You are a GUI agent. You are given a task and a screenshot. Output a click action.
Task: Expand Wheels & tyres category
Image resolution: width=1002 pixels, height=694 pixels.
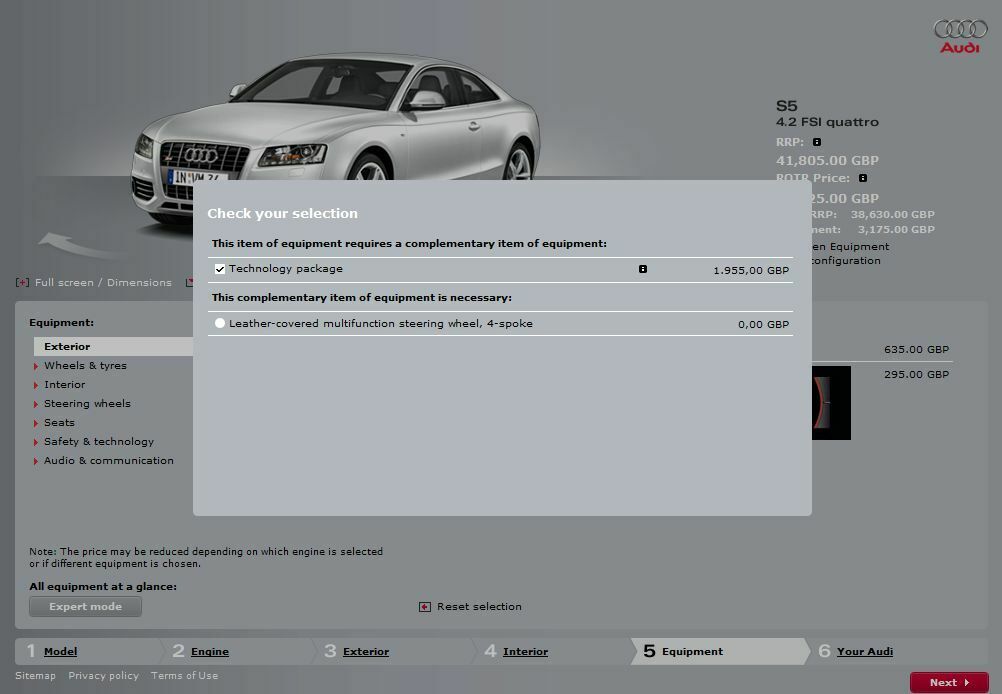pyautogui.click(x=85, y=366)
